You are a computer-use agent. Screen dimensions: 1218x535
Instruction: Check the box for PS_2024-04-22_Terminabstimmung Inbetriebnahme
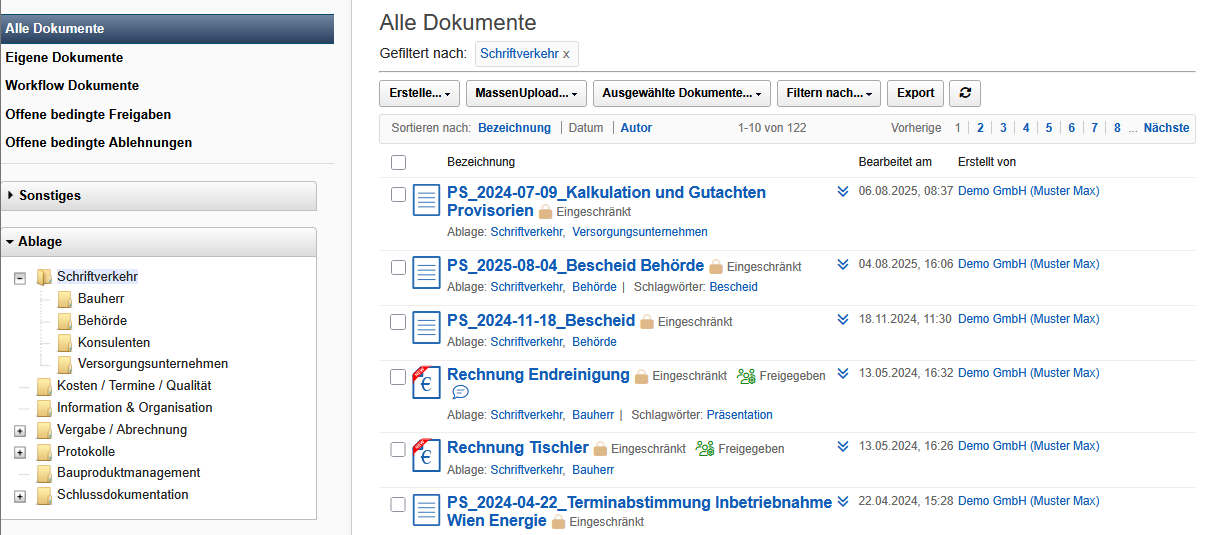398,504
